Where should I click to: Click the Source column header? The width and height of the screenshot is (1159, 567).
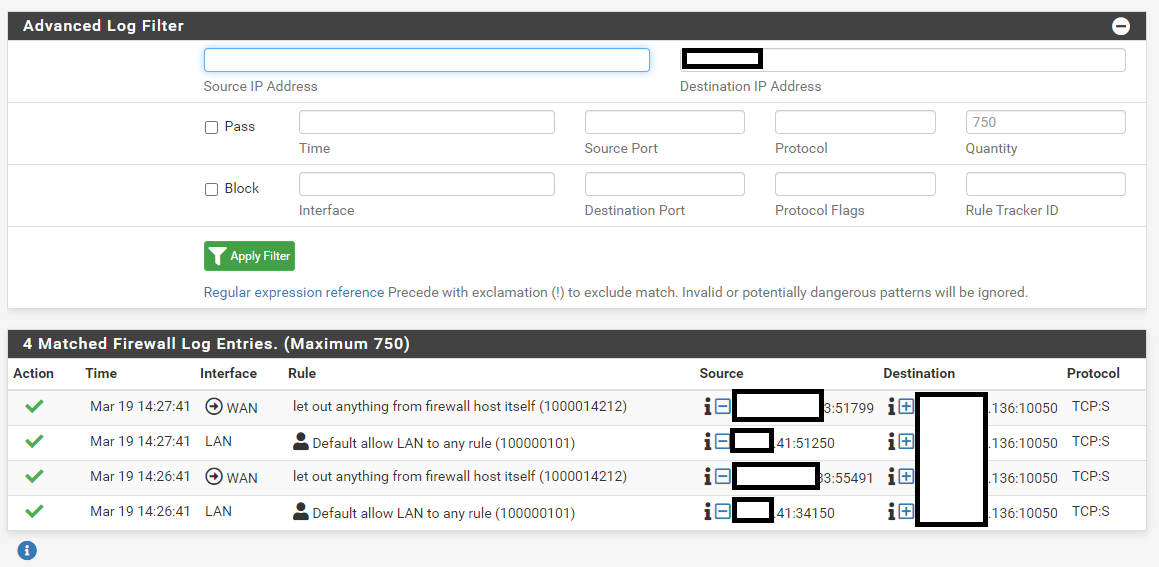pos(721,373)
